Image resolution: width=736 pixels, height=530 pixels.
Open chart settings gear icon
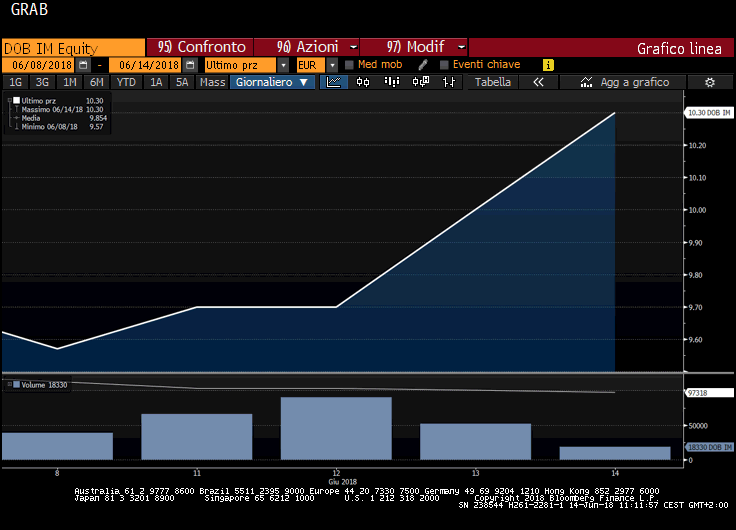point(709,82)
